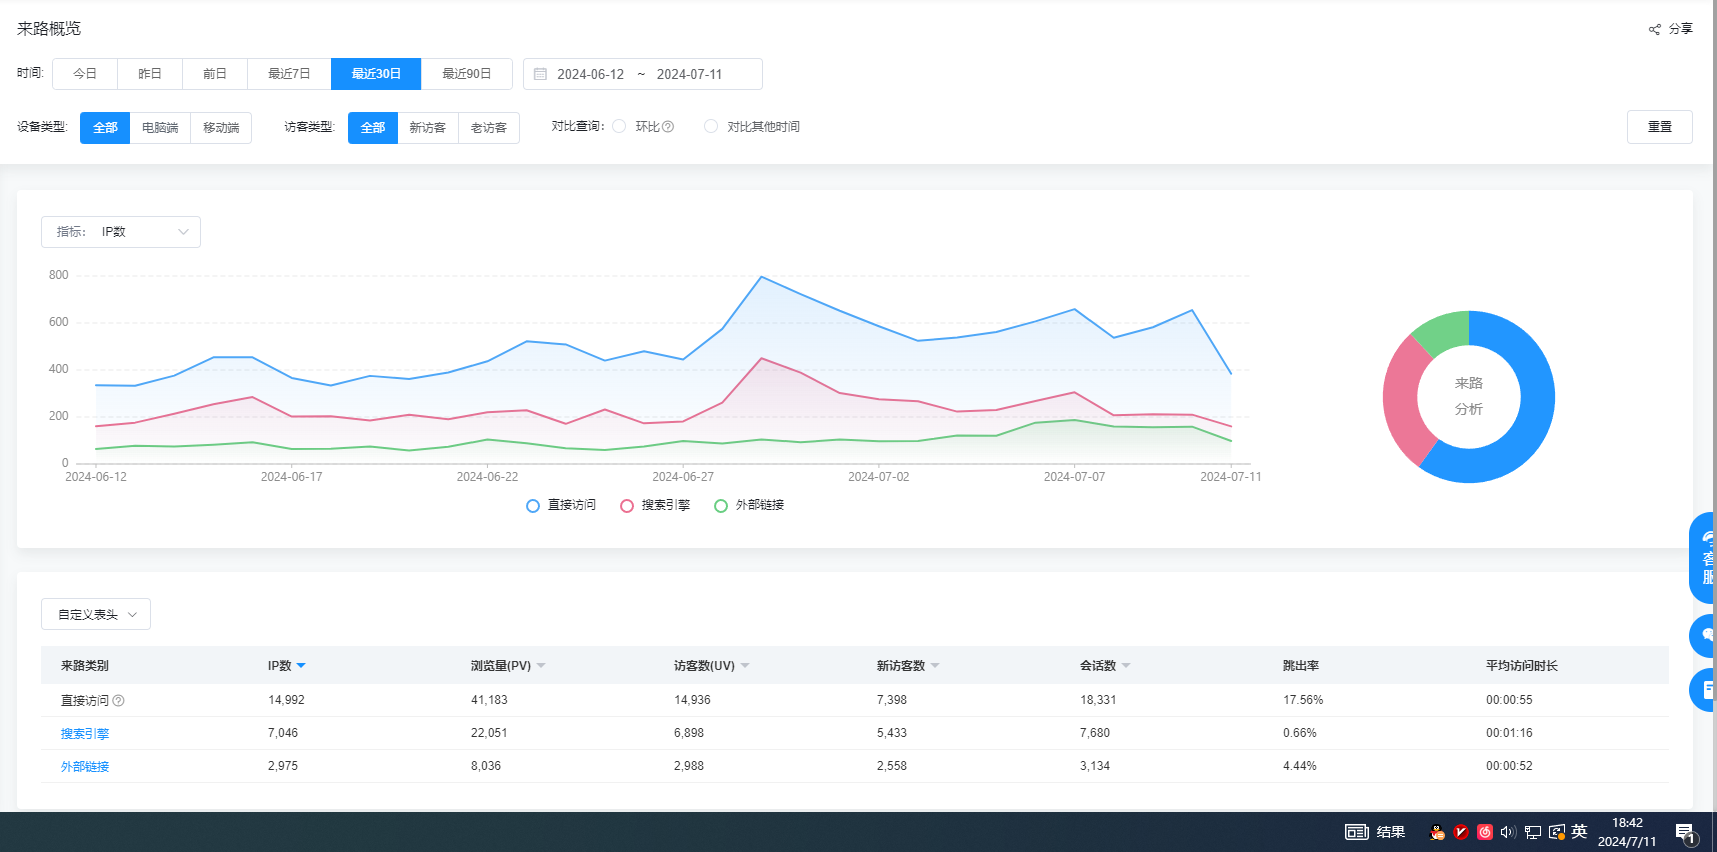Switch time range to 最近90日
Image resolution: width=1717 pixels, height=852 pixels.
(x=467, y=74)
